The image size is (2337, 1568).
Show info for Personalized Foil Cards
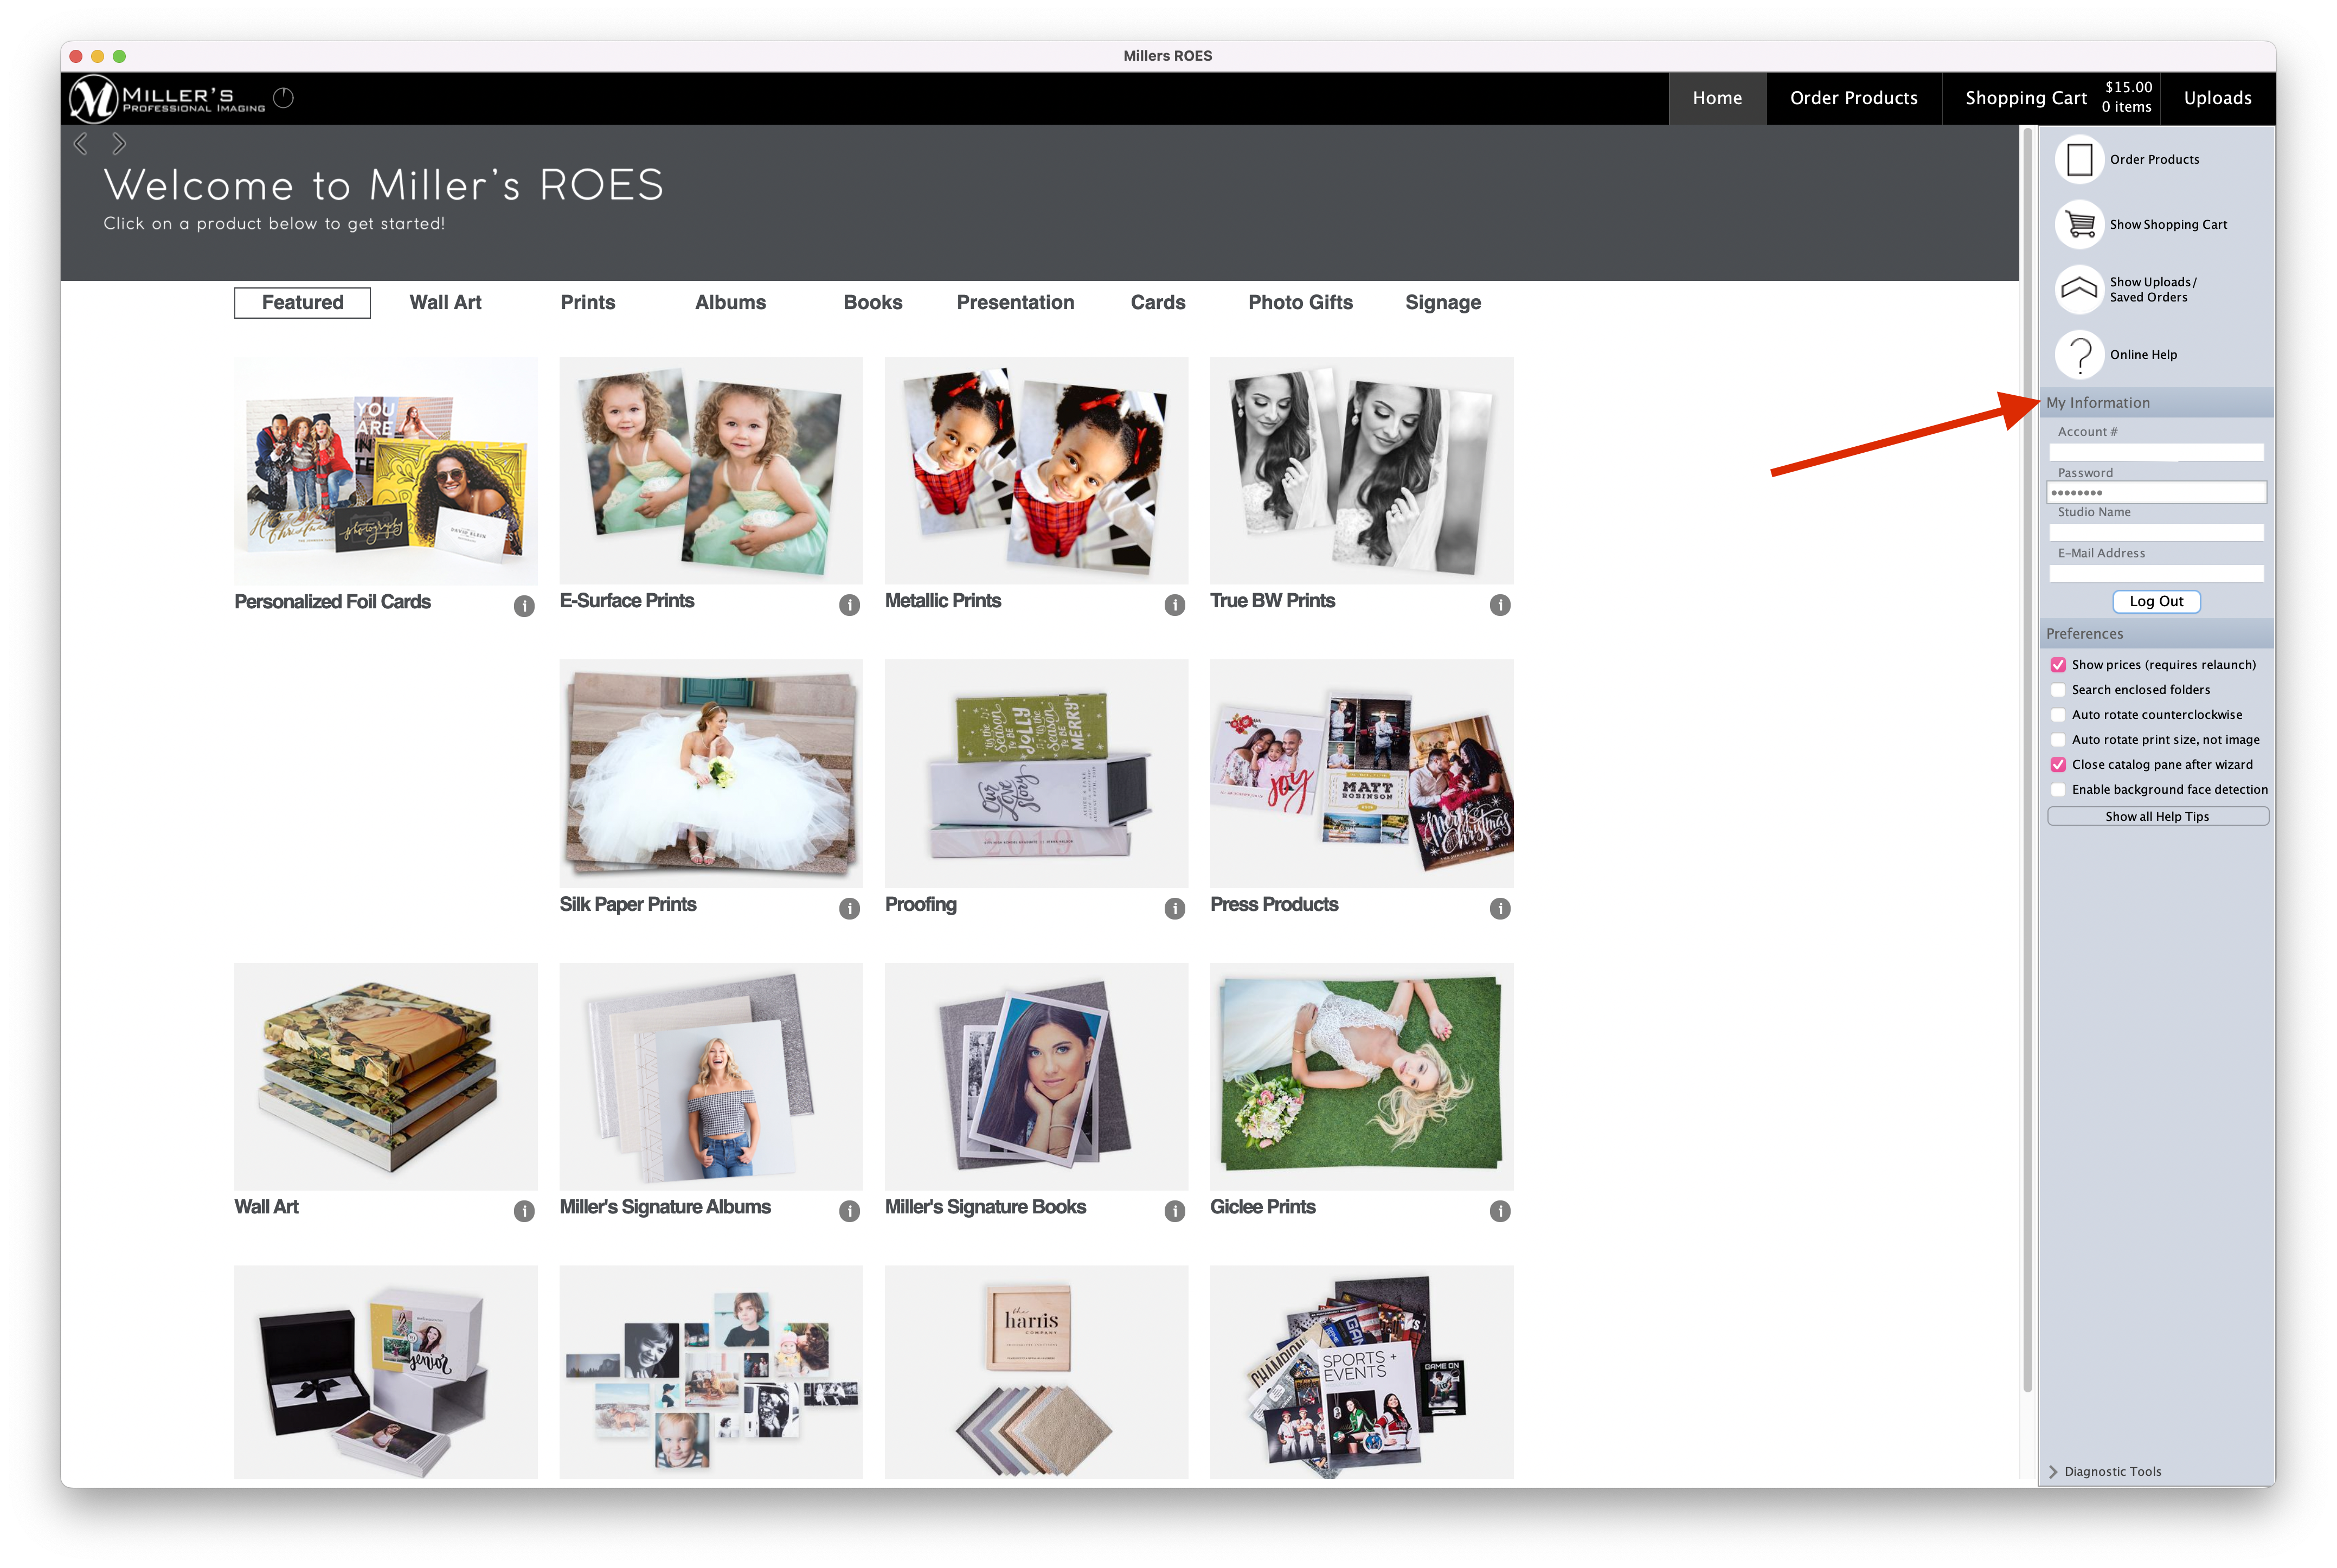coord(524,606)
